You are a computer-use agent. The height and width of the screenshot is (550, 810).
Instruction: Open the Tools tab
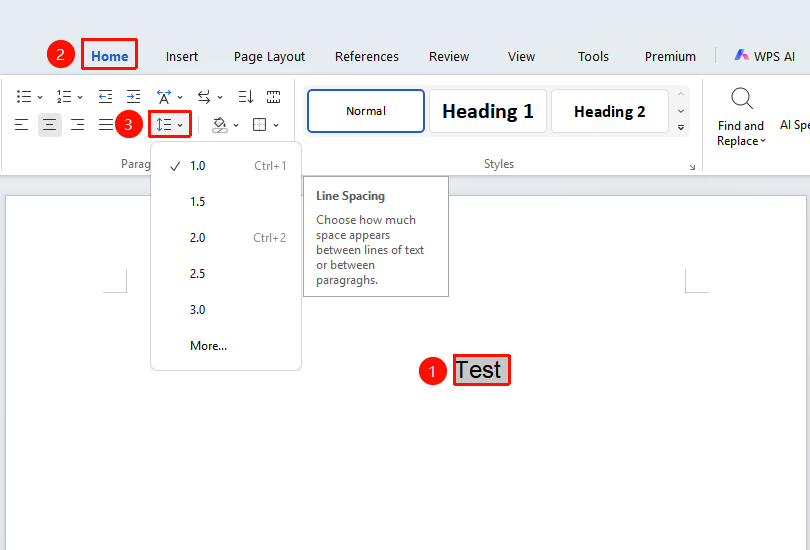[593, 56]
